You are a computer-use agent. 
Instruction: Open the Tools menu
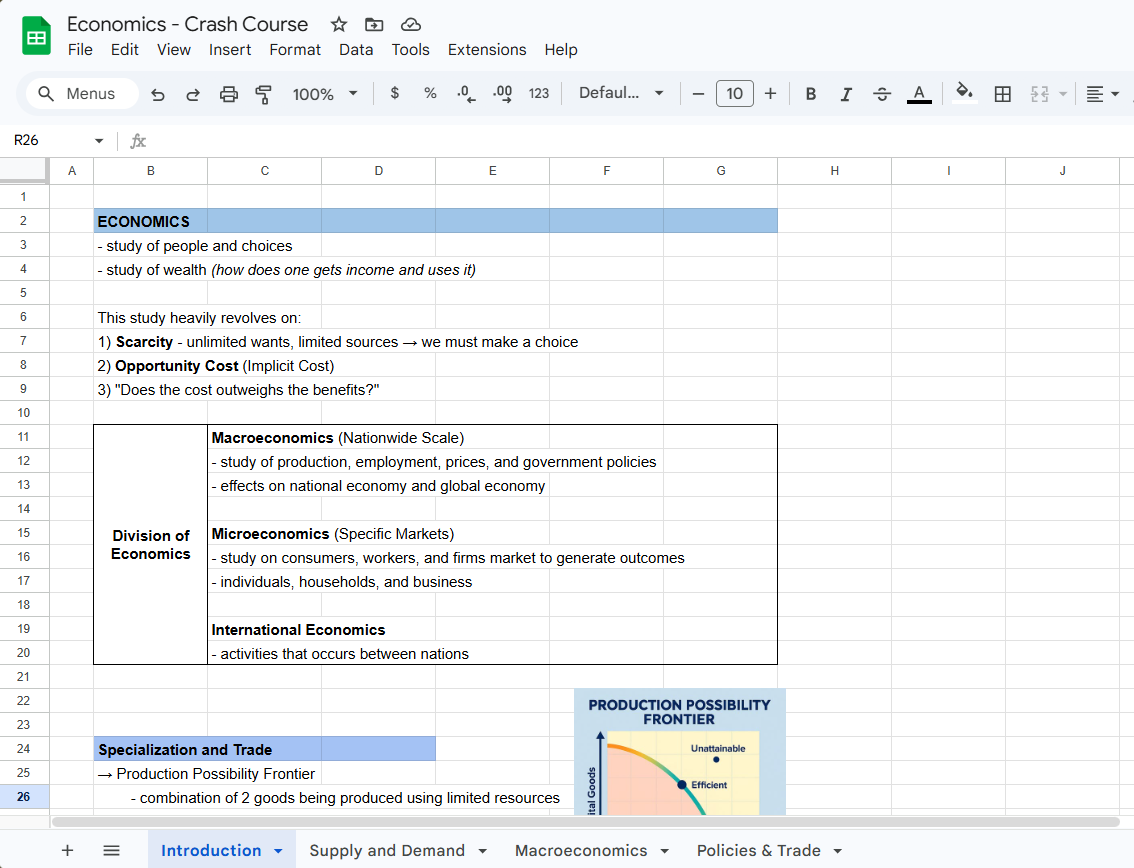pyautogui.click(x=410, y=50)
